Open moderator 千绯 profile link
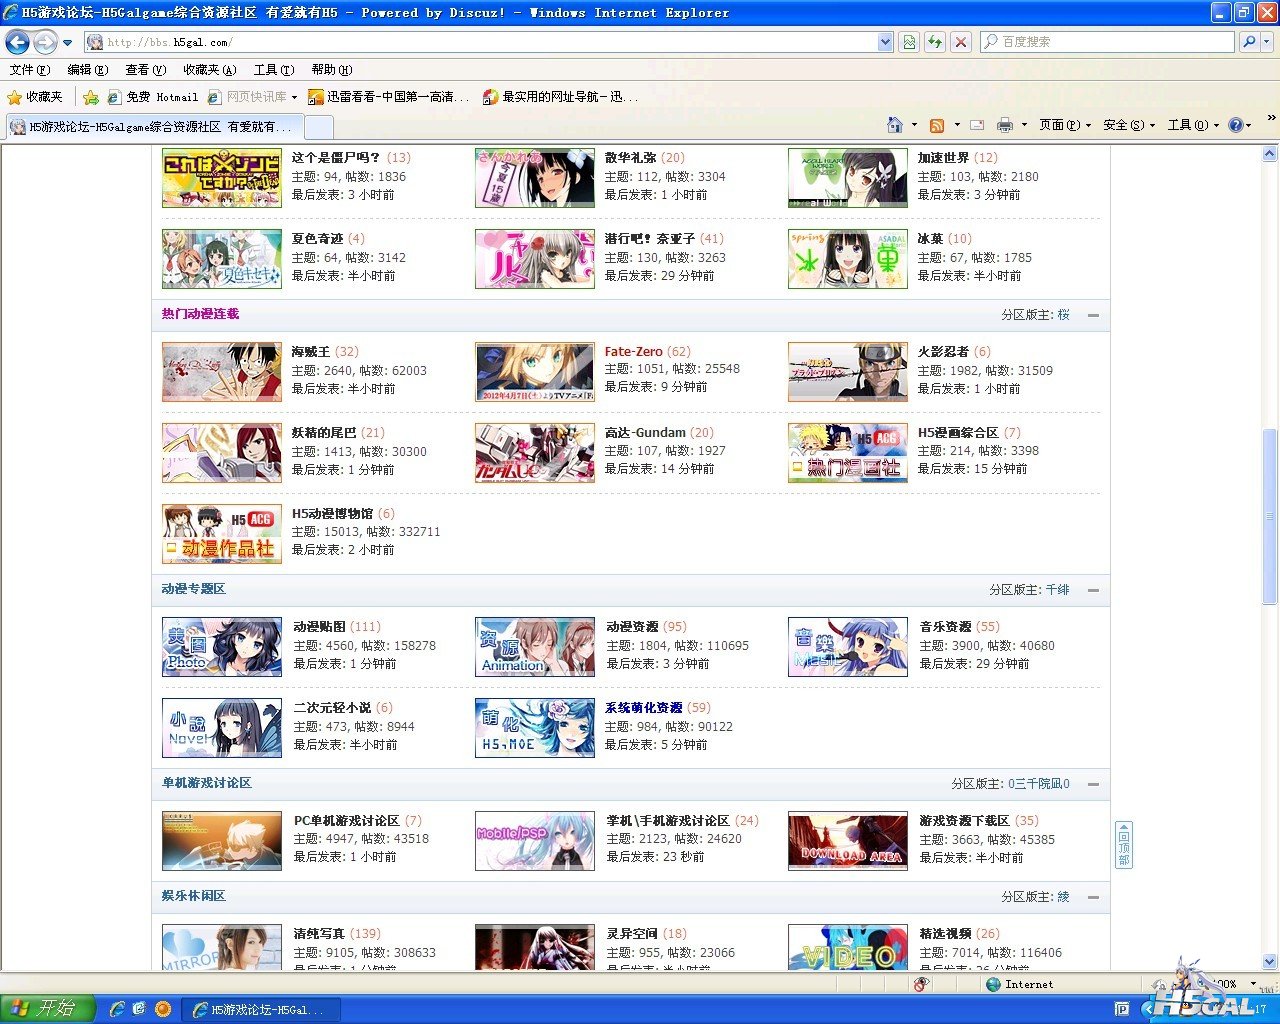Image resolution: width=1280 pixels, height=1024 pixels. point(1058,590)
